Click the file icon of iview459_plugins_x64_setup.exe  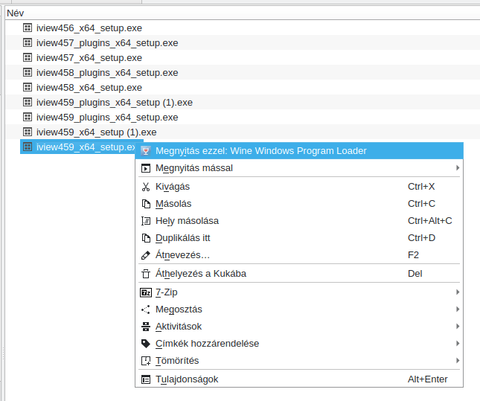28,117
